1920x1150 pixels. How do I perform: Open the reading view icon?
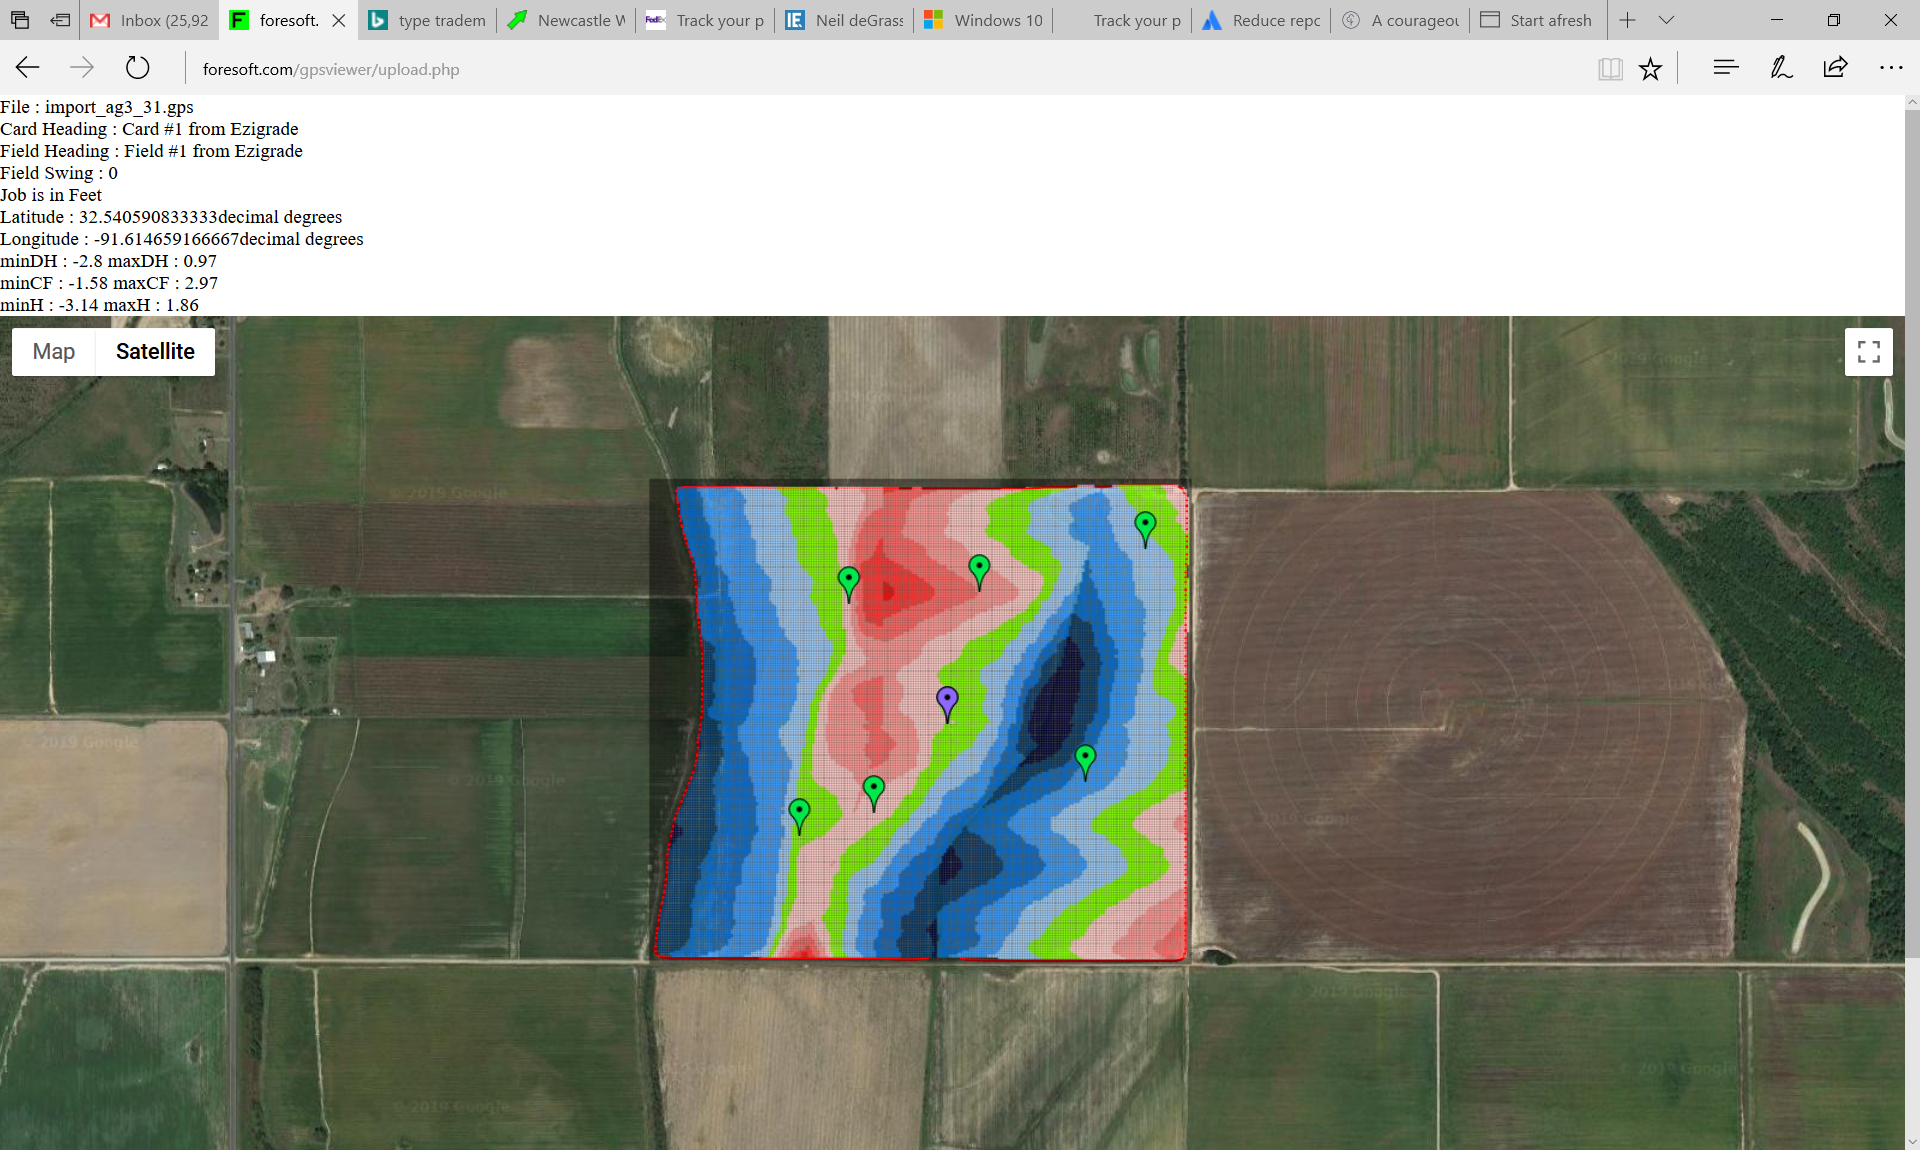[x=1610, y=69]
